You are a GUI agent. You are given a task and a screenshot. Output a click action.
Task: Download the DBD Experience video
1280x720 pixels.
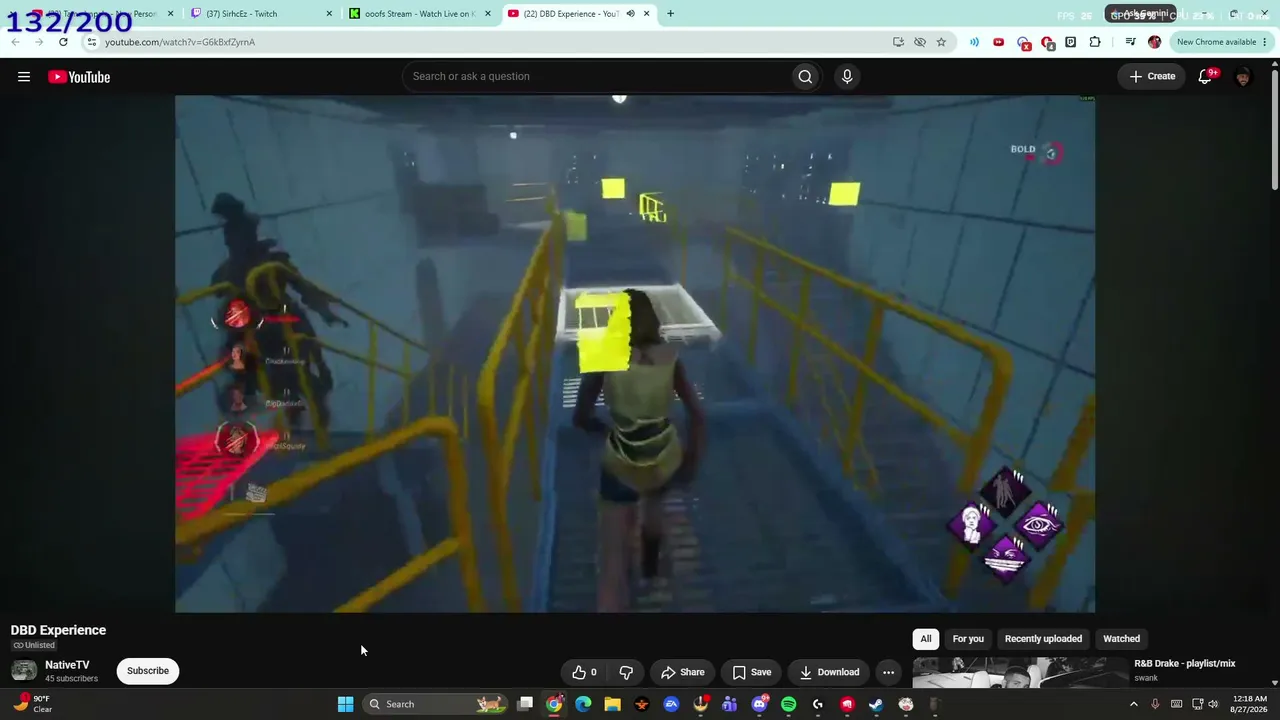pyautogui.click(x=829, y=672)
